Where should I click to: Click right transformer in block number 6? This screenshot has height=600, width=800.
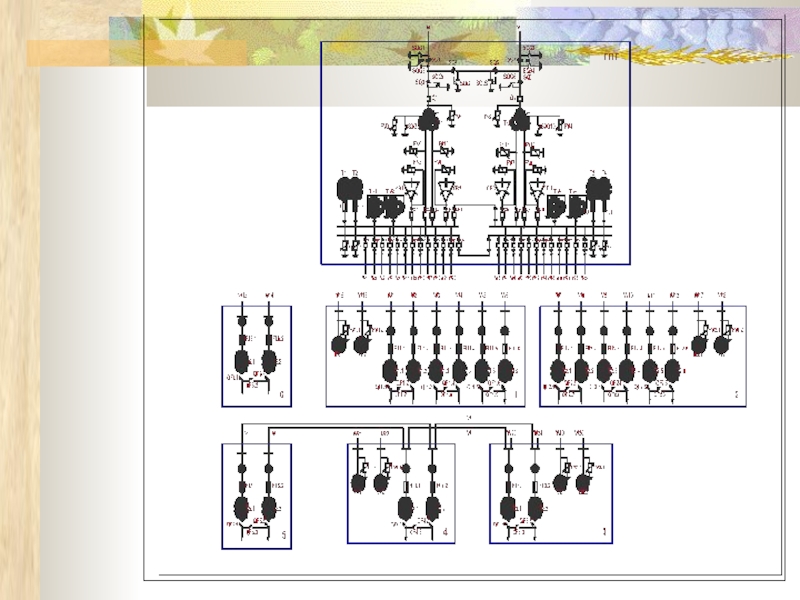(x=267, y=361)
